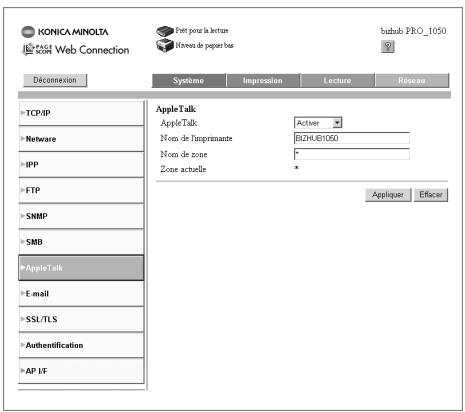This screenshot has height=412, width=465.
Task: Open the IPP menu entry
Action: coord(81,165)
